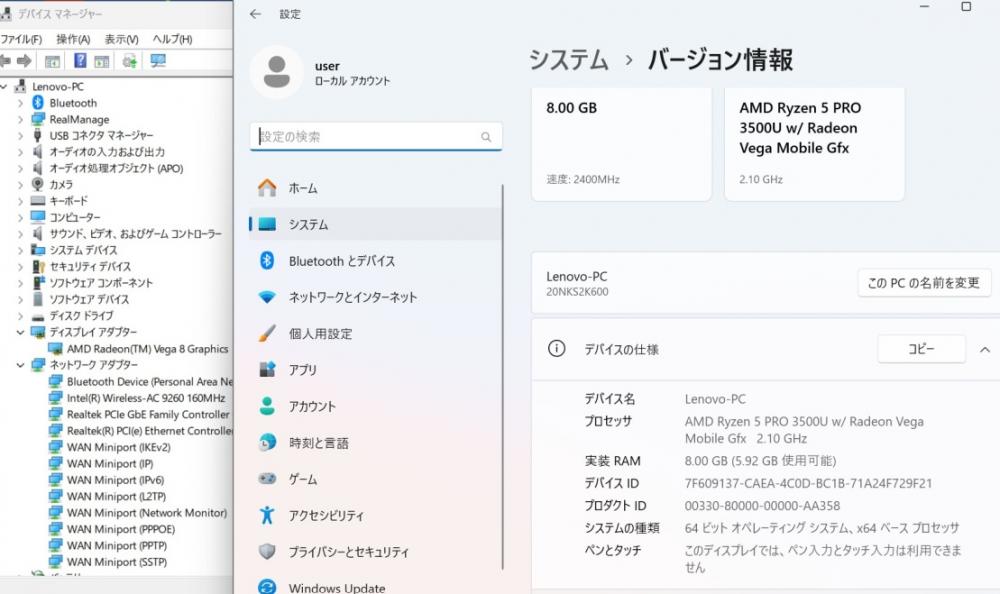Open ネットワークとインターネット settings
Viewport: 1000px width, 594px height.
tap(375, 297)
